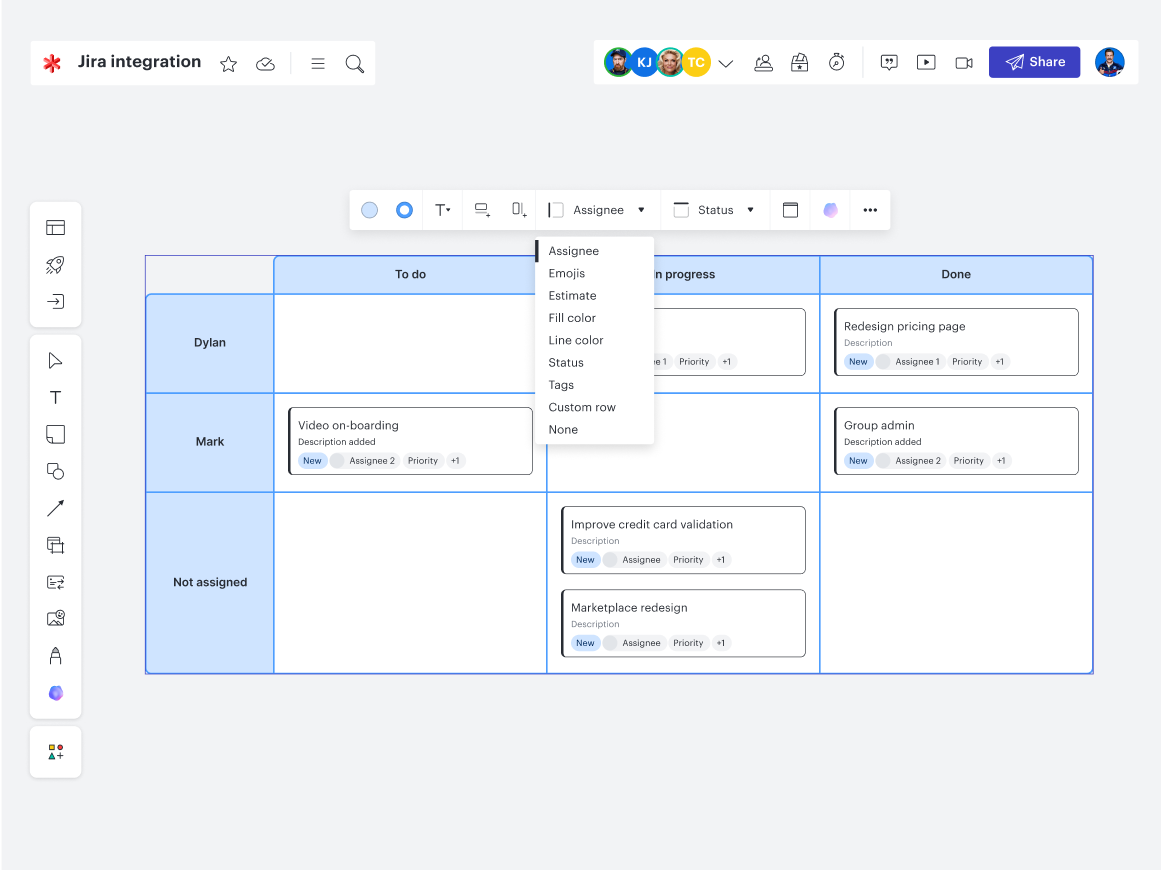This screenshot has width=1161, height=870.
Task: Open the Assignee rows dropdown
Action: [598, 210]
